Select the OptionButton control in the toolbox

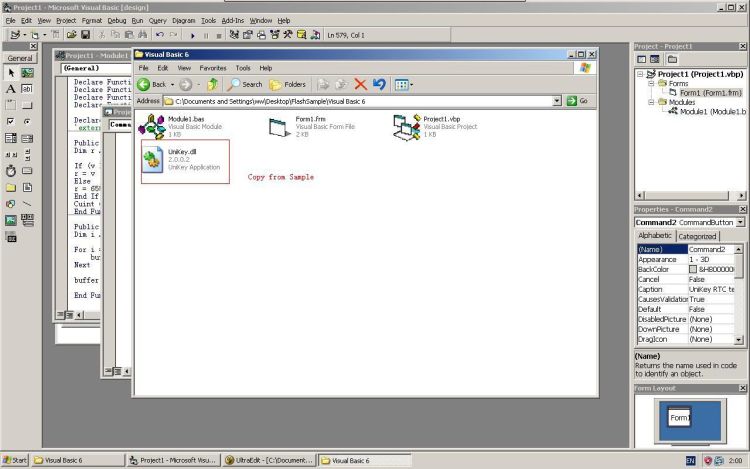(x=27, y=121)
